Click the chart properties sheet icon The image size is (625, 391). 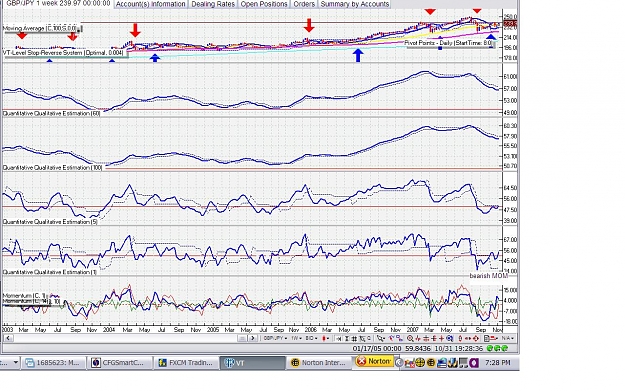coord(486,338)
